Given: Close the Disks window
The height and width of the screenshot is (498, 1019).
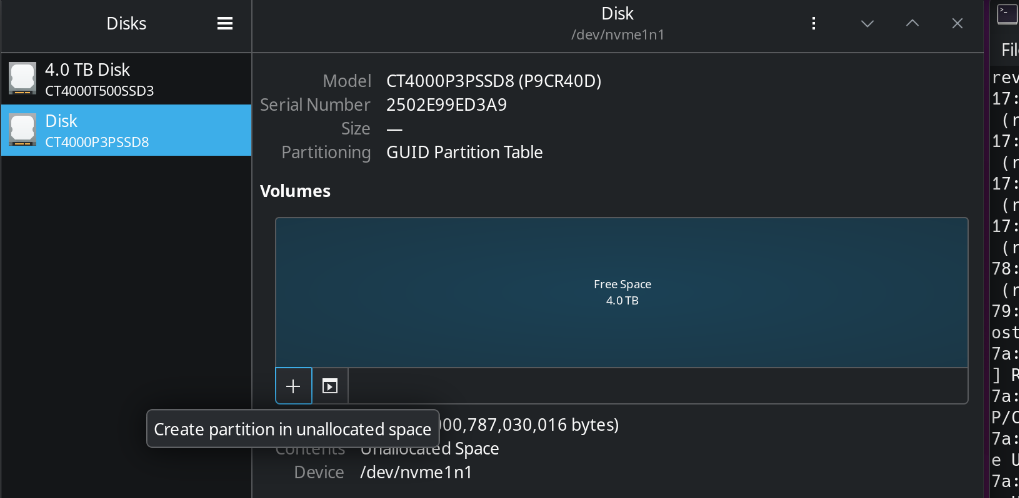Looking at the screenshot, I should click(957, 24).
